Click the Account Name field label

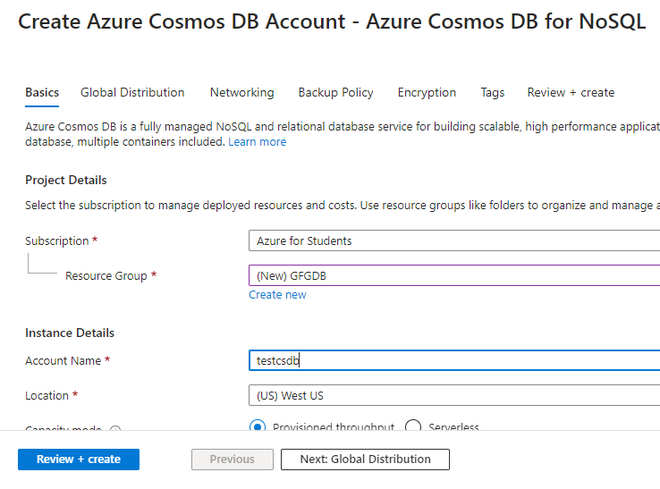63,360
